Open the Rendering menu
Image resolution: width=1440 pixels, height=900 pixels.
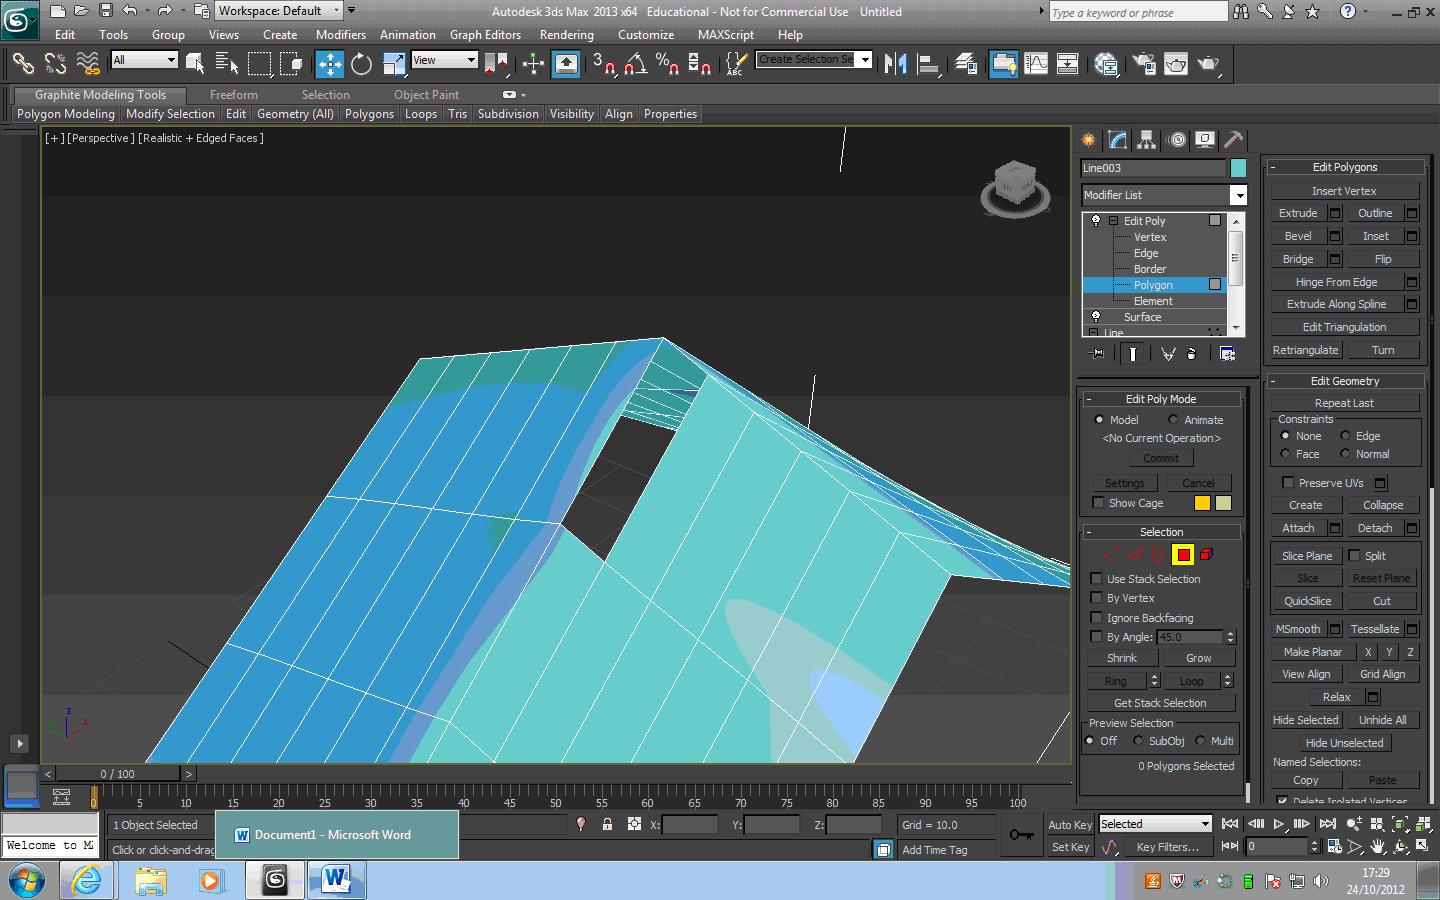[566, 34]
